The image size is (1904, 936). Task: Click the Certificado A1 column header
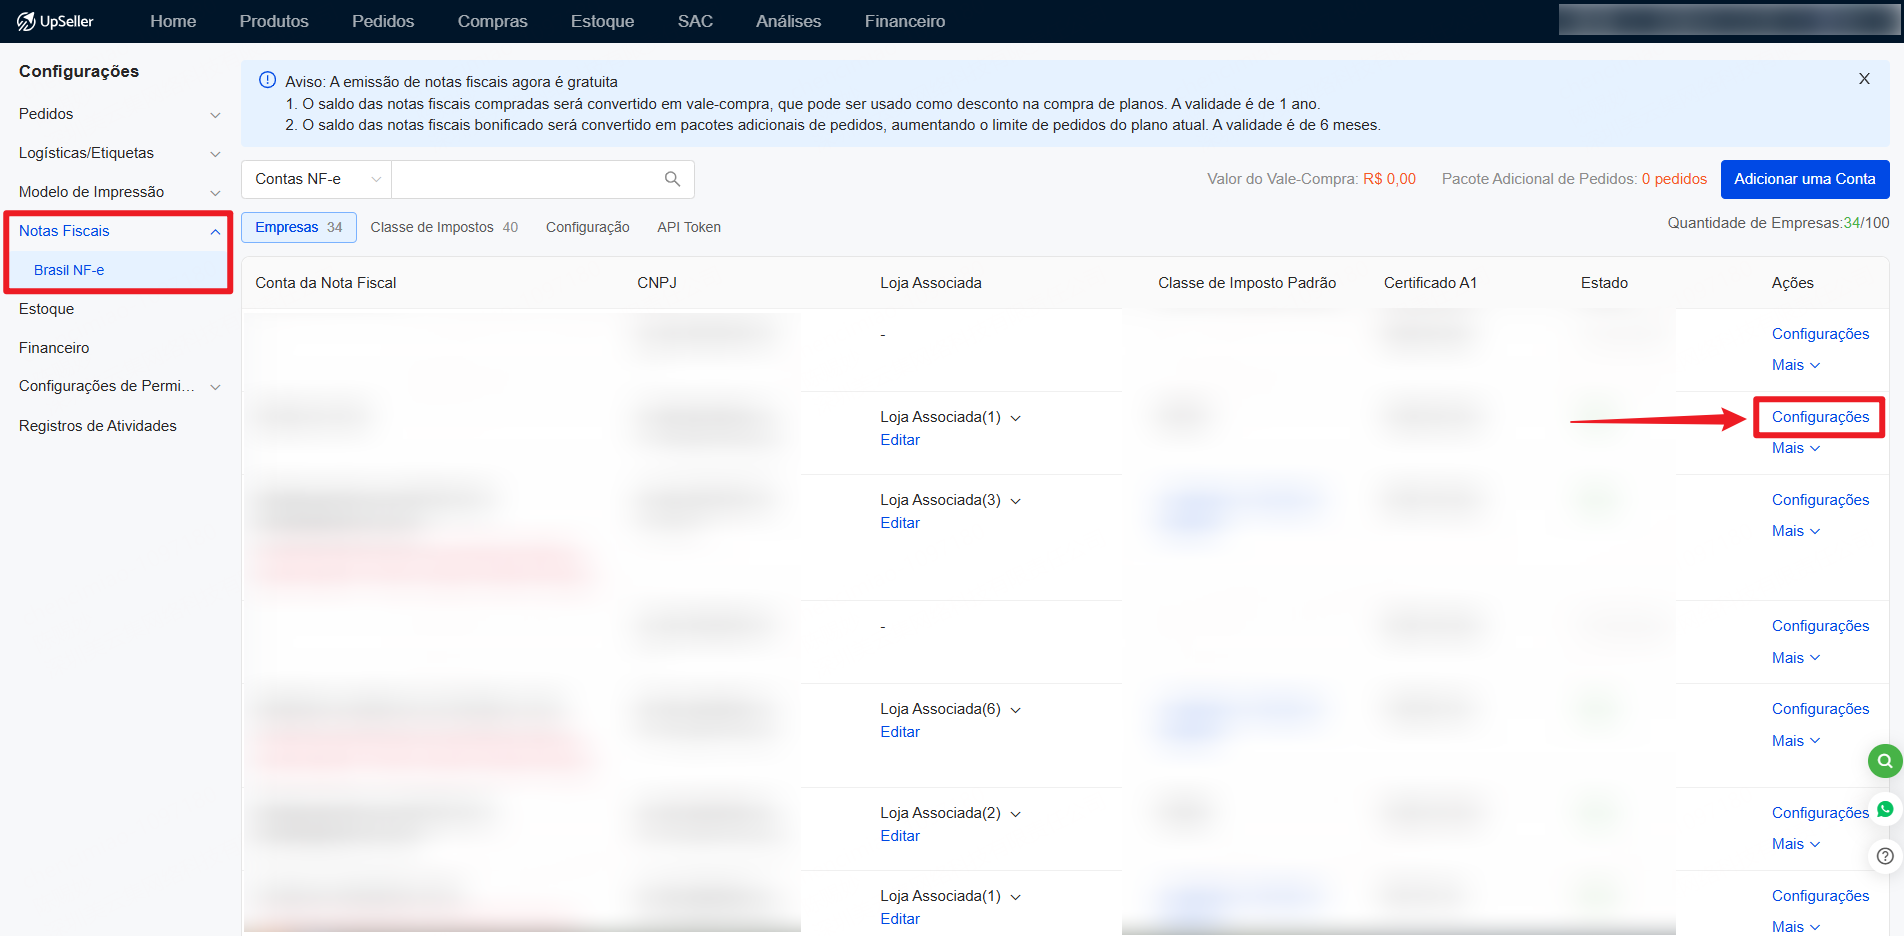(x=1430, y=283)
